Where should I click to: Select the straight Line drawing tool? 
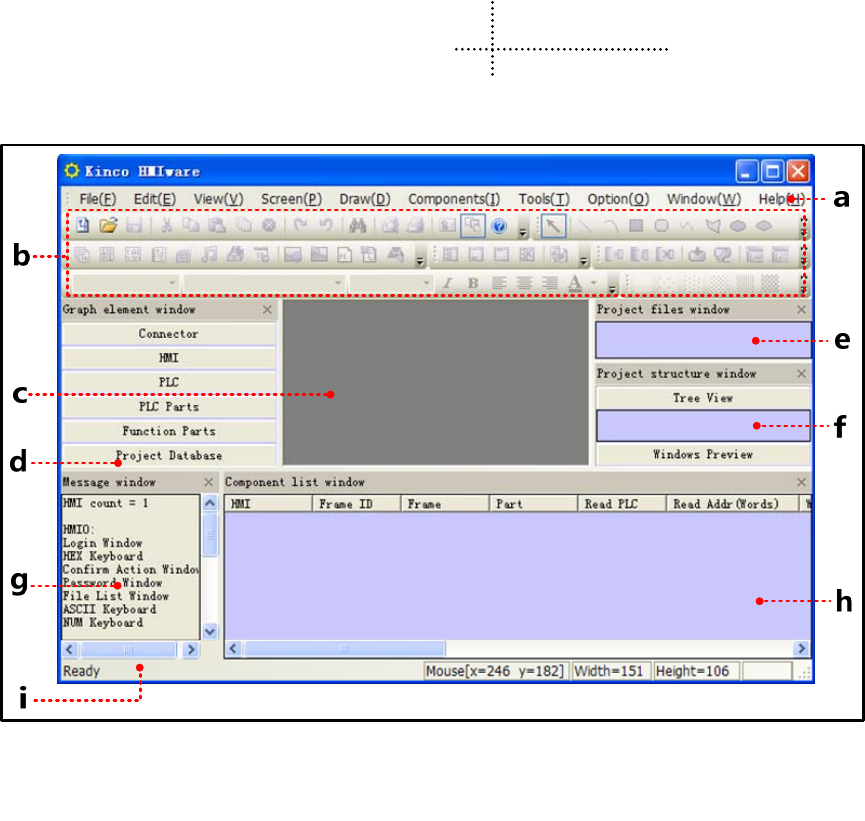(x=584, y=226)
